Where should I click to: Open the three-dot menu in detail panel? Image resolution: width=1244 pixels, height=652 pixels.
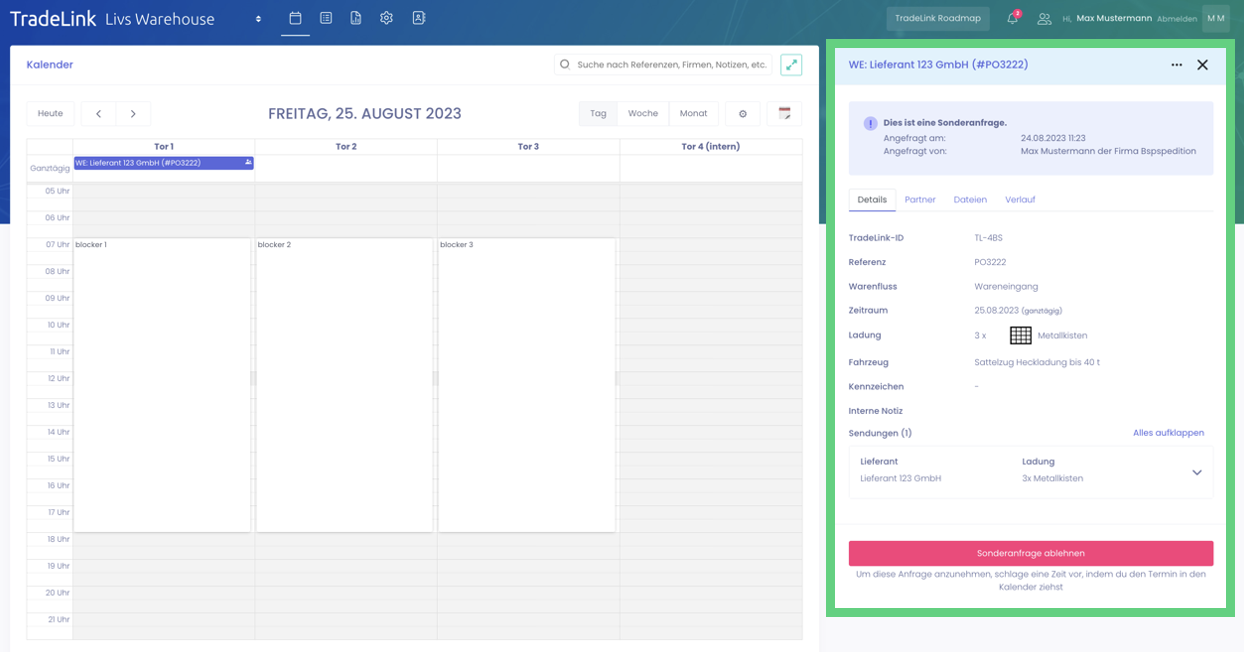click(1177, 65)
